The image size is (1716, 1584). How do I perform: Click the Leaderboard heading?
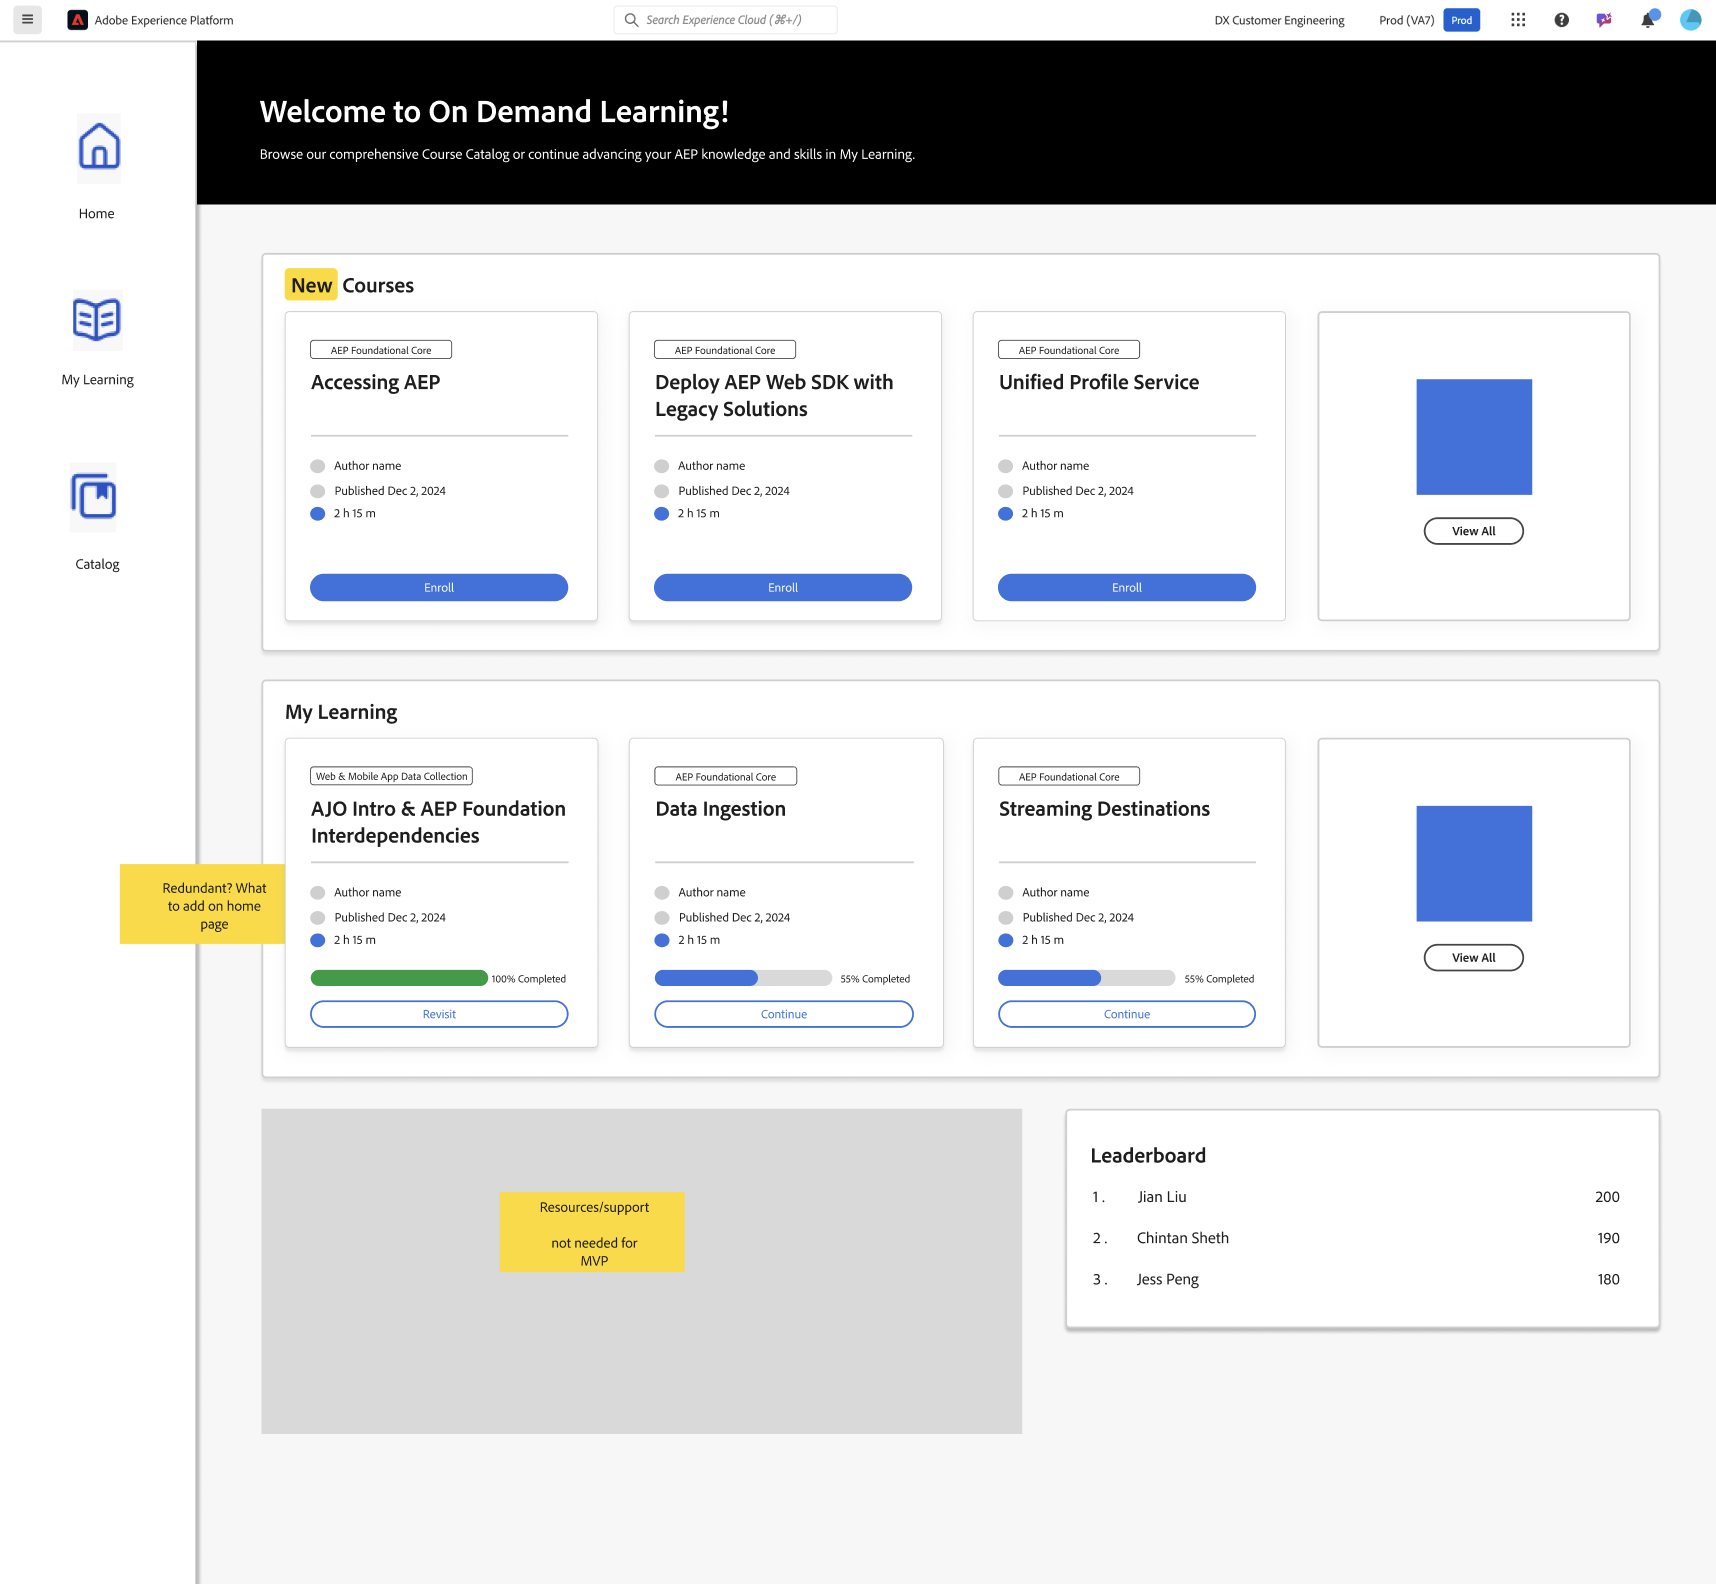click(1148, 1156)
